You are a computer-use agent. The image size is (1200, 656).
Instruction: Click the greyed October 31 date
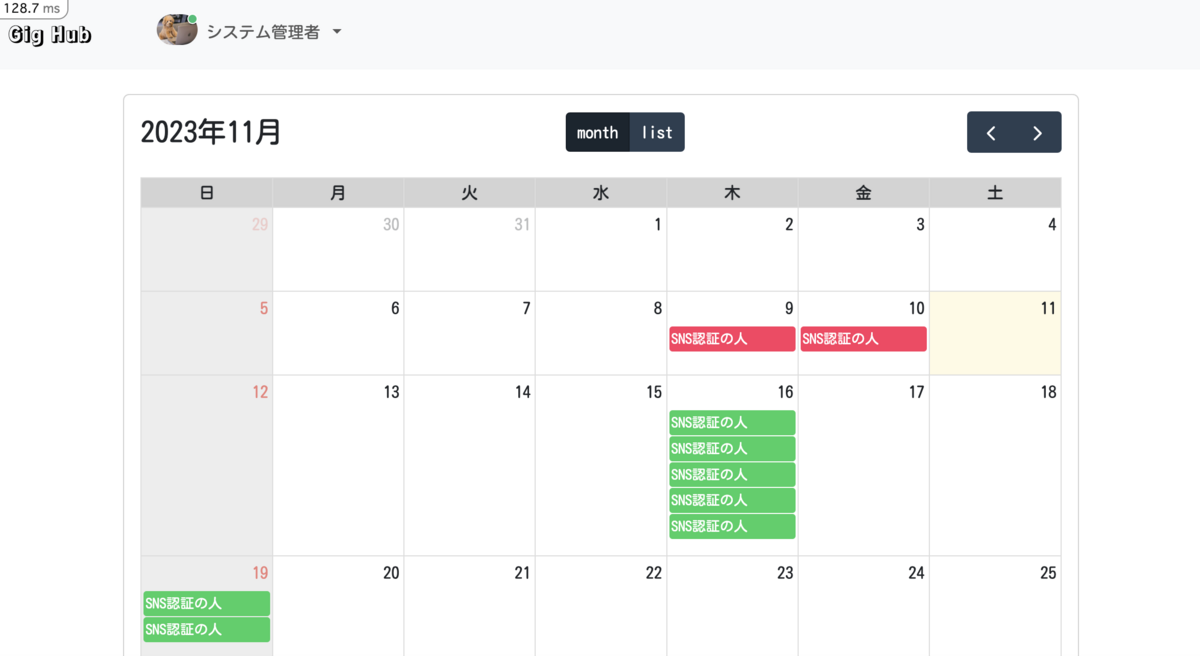tap(522, 225)
